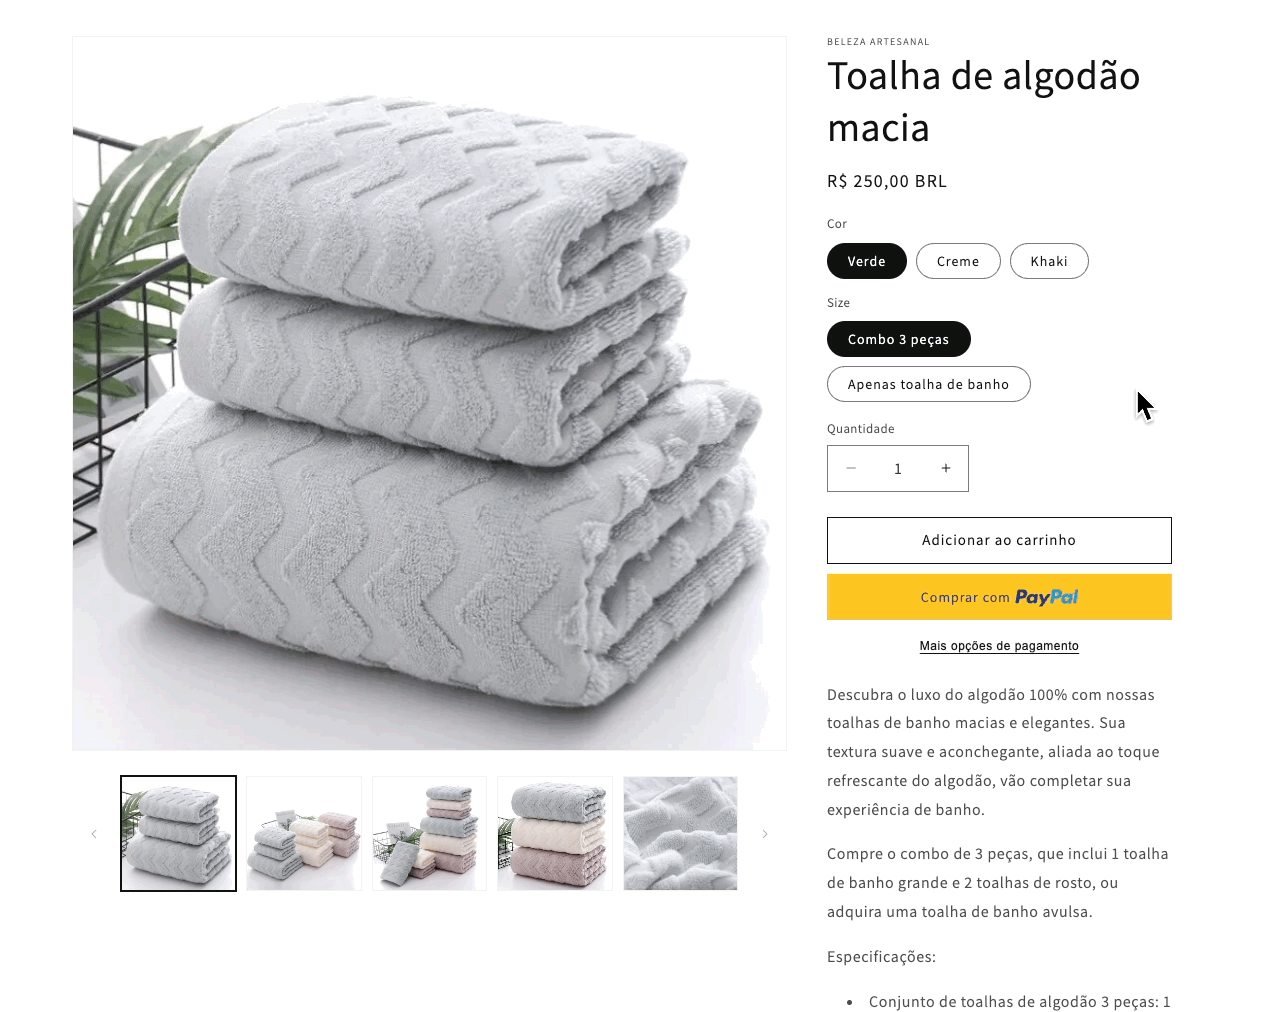
Task: Open the close-up towel texture thumbnail
Action: (681, 834)
